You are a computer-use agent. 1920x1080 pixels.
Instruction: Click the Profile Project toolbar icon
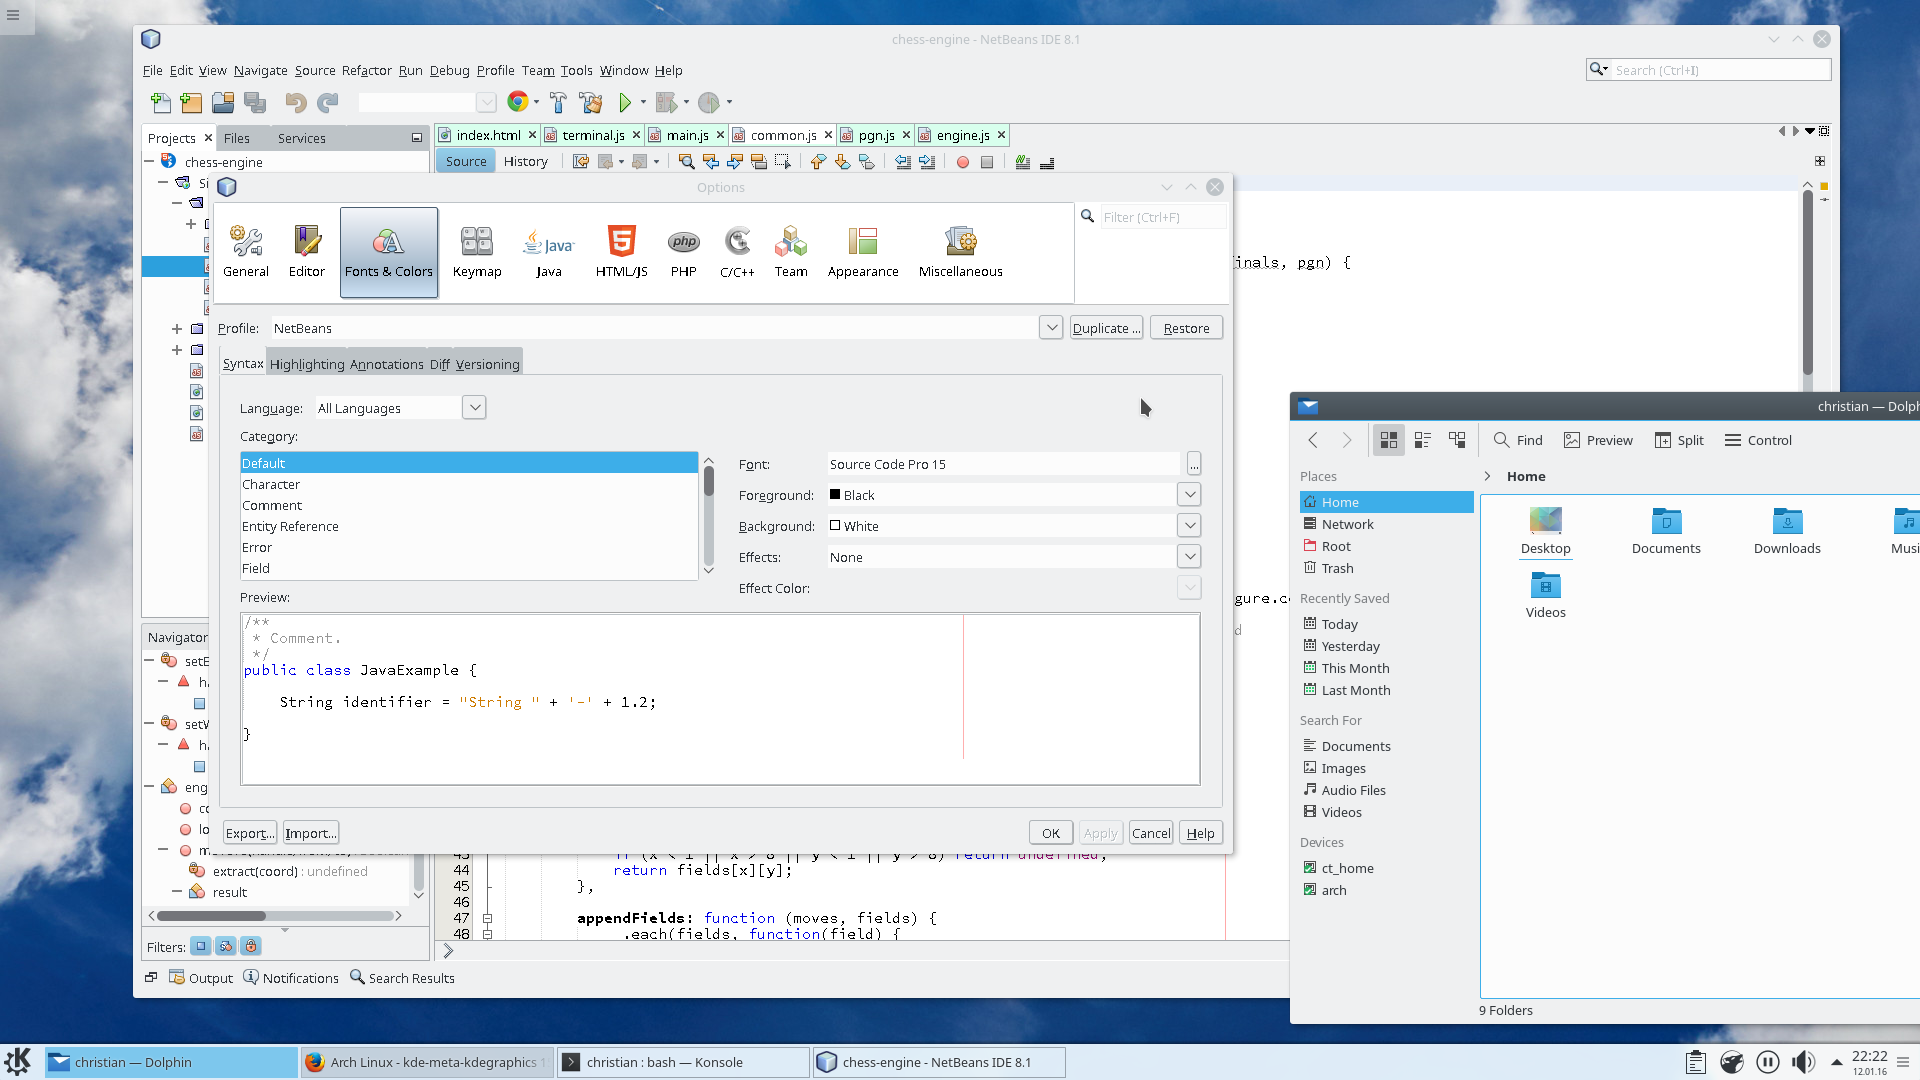coord(709,102)
